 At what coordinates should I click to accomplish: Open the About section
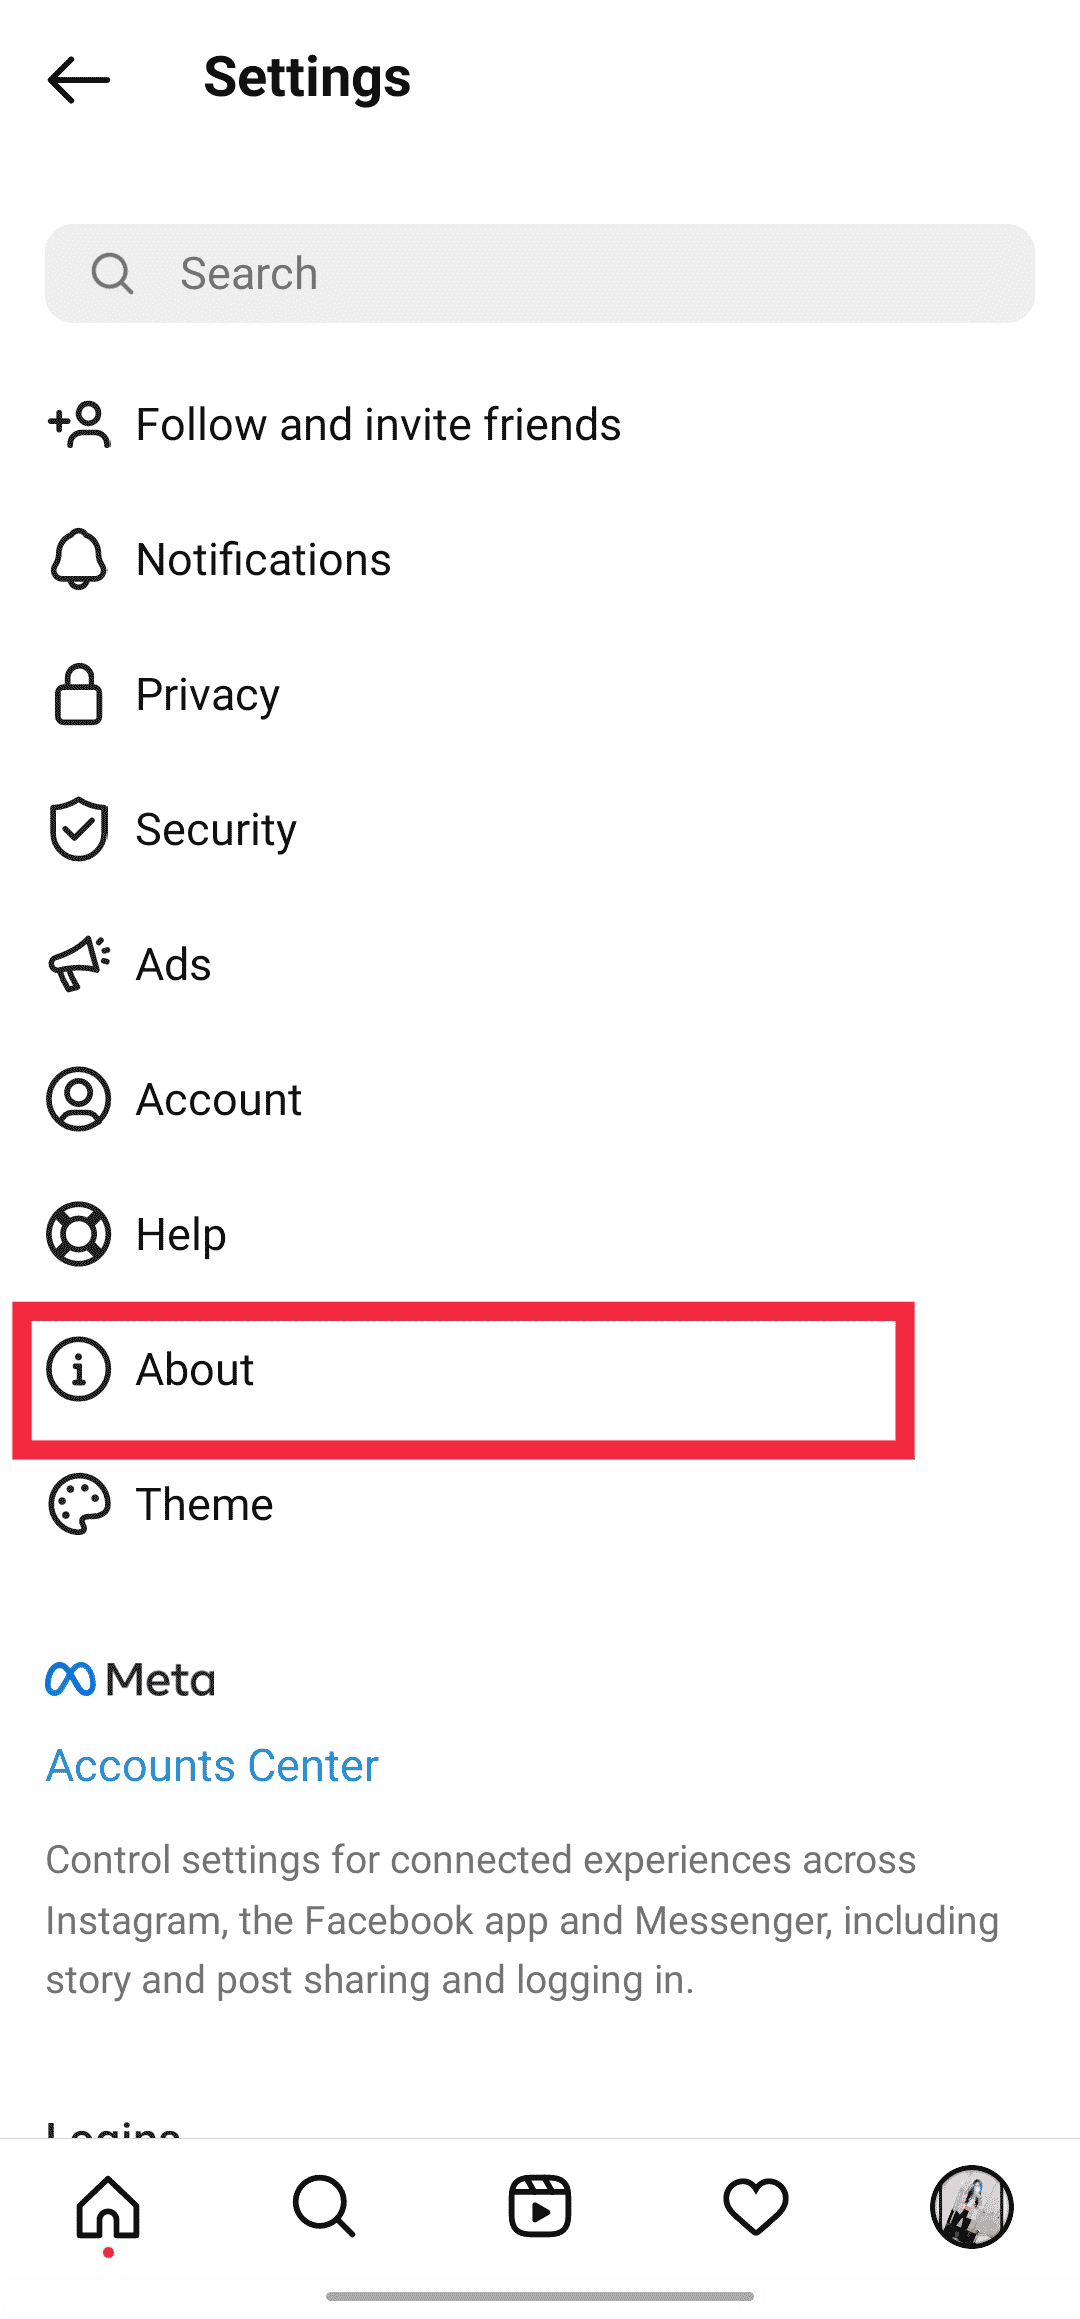pos(195,1370)
